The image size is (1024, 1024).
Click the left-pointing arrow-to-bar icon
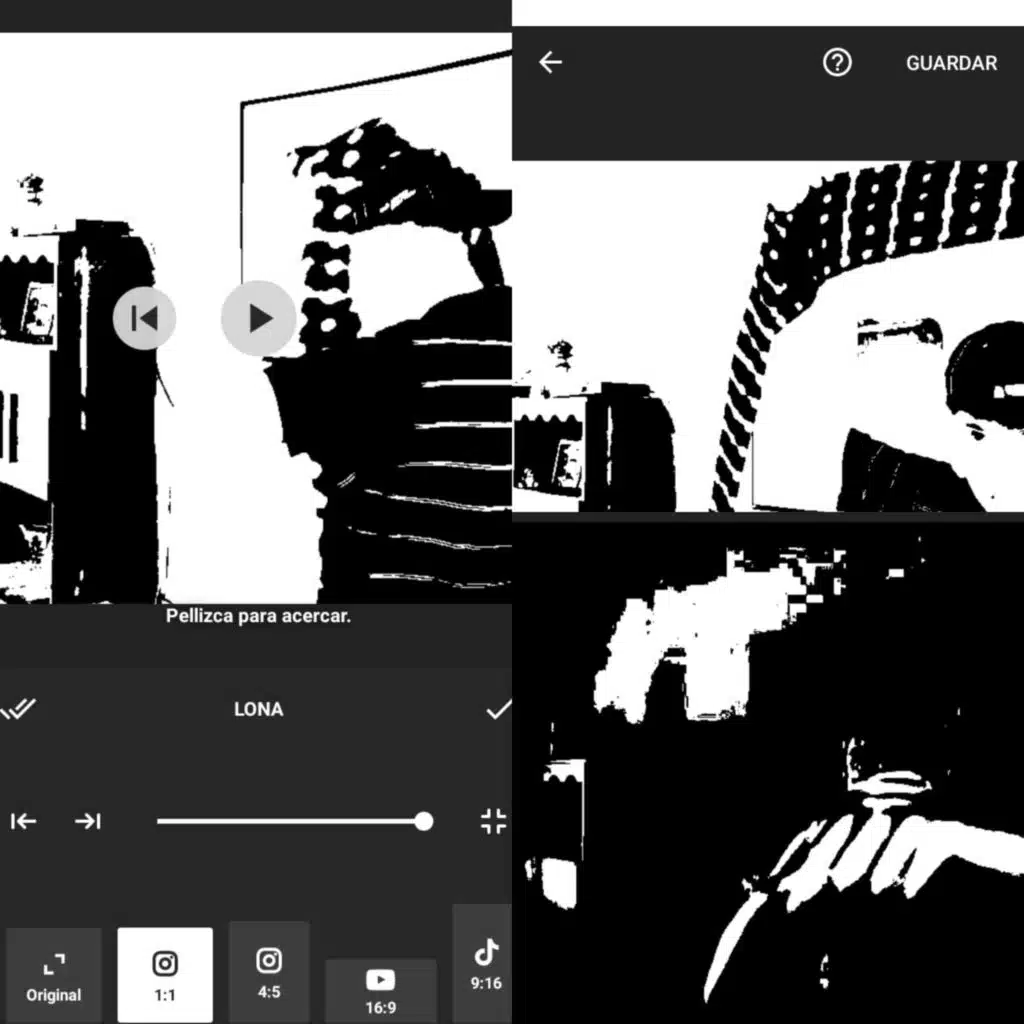pyautogui.click(x=24, y=821)
